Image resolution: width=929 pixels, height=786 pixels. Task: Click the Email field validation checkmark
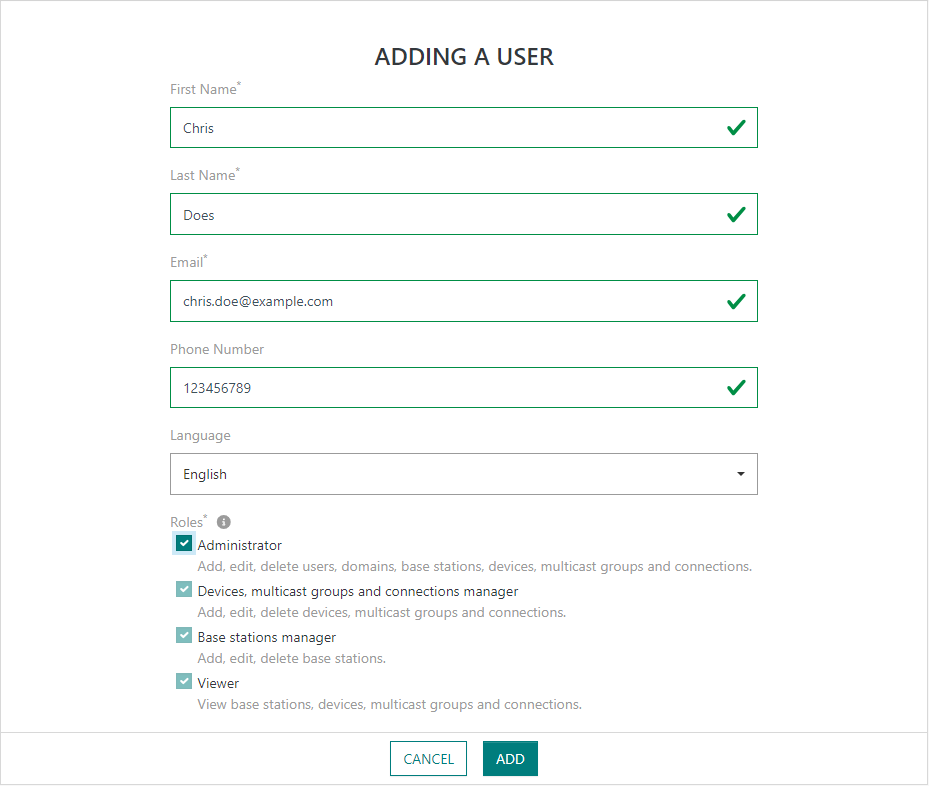pos(736,301)
